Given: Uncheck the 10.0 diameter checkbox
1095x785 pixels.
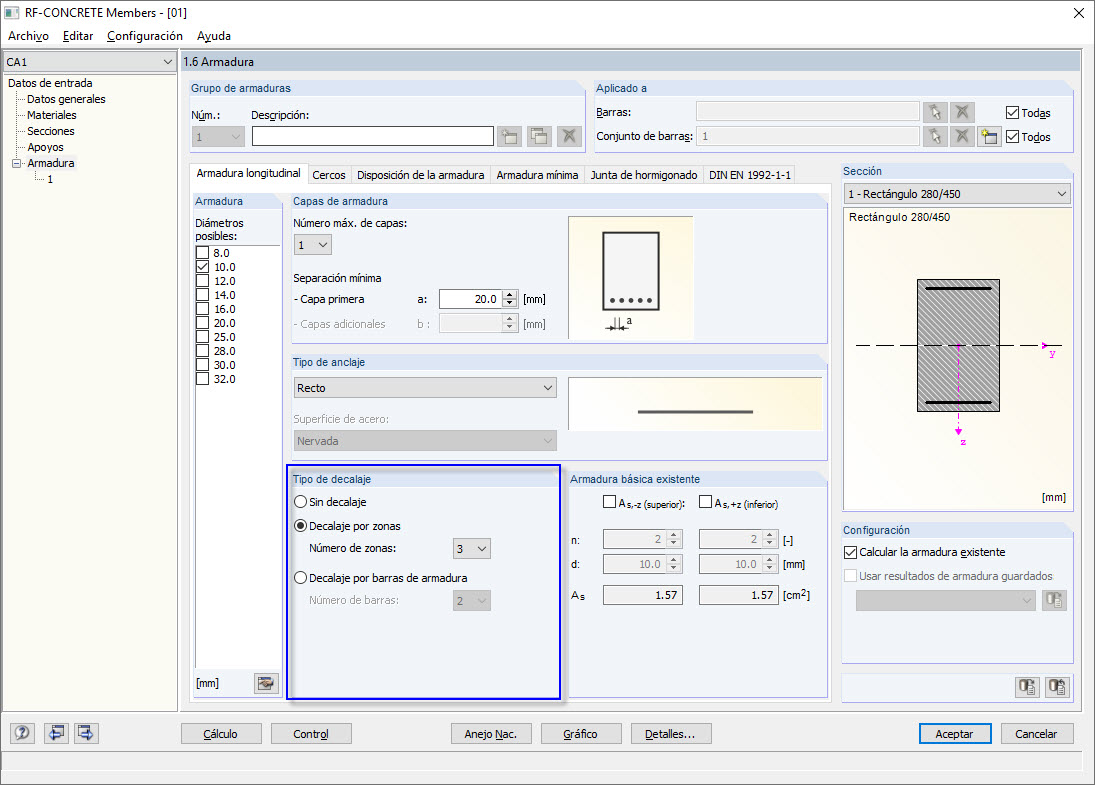Looking at the screenshot, I should click(x=203, y=267).
